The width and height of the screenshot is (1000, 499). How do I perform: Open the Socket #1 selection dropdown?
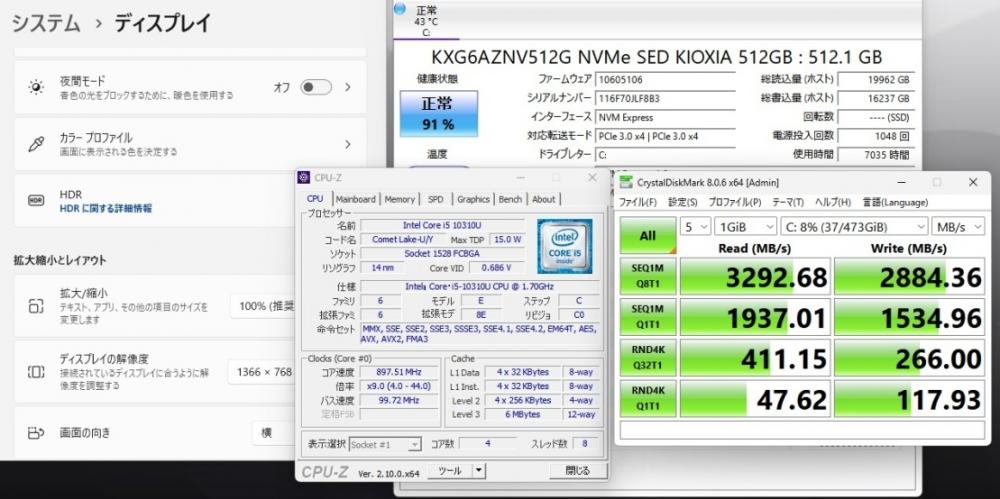click(x=385, y=444)
